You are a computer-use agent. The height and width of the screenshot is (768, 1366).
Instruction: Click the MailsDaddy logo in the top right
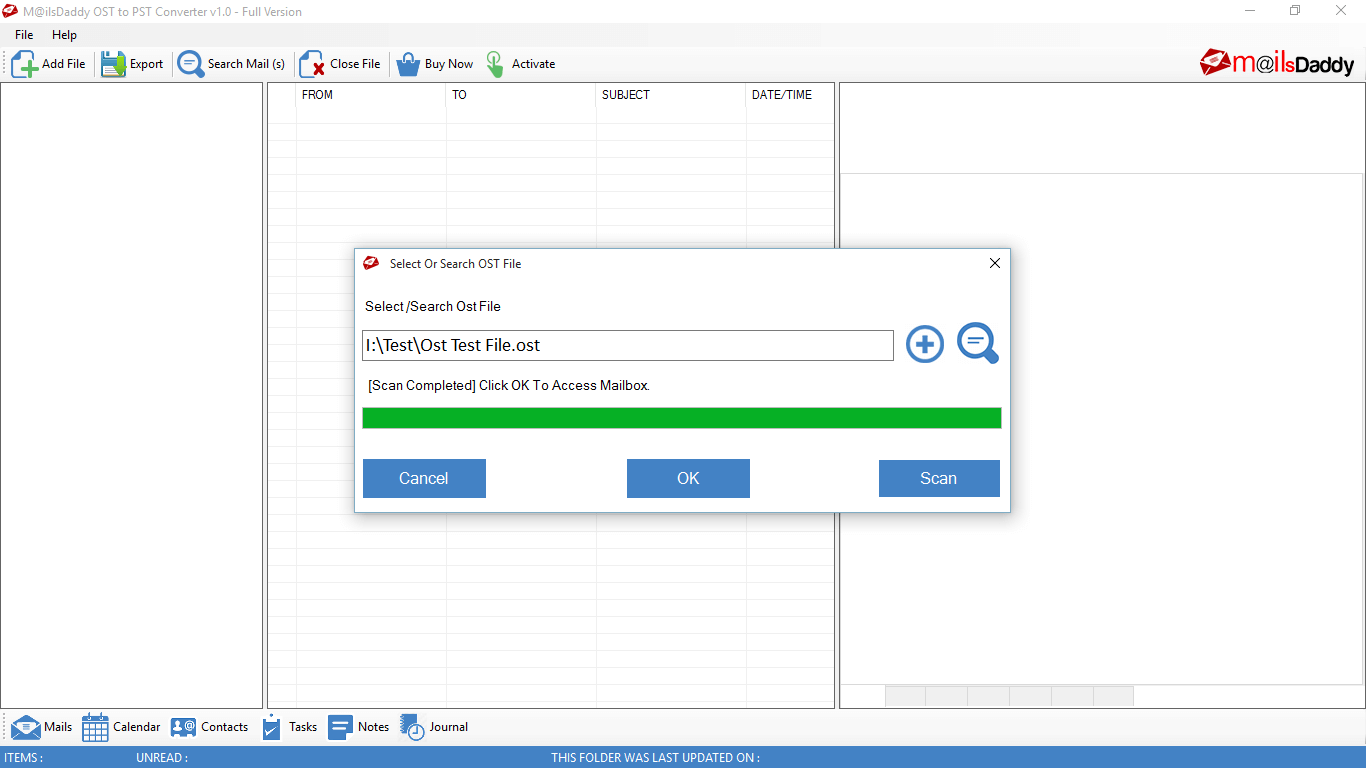click(1277, 63)
